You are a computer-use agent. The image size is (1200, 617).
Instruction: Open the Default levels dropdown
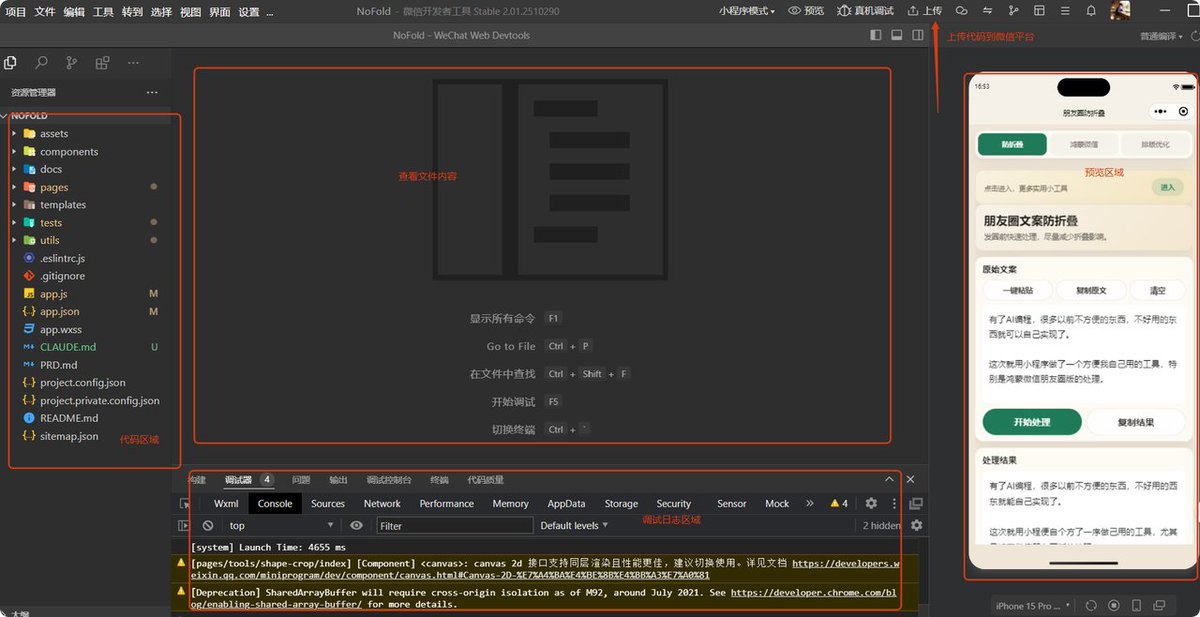tap(574, 525)
